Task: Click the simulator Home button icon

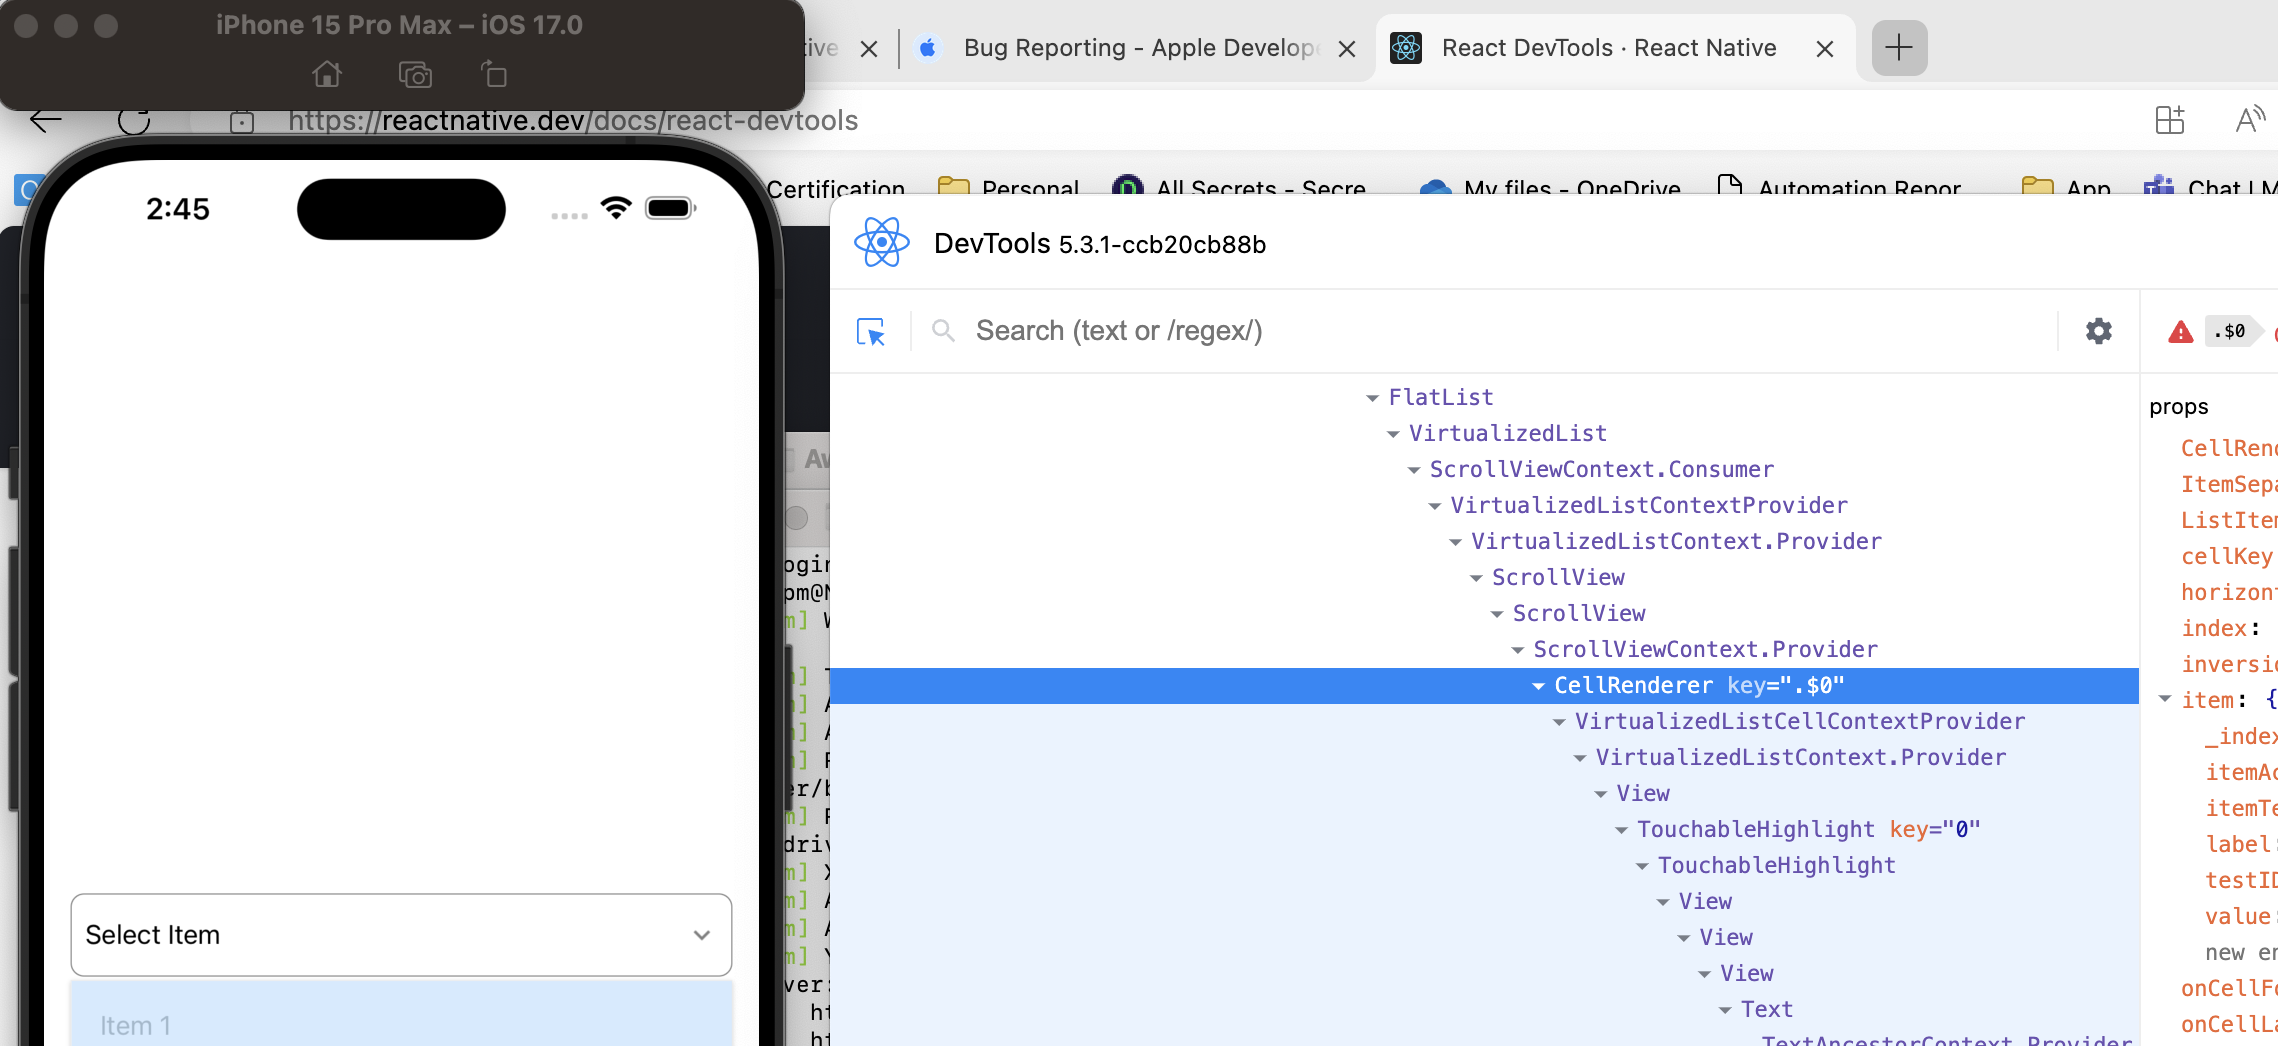Action: (x=327, y=74)
